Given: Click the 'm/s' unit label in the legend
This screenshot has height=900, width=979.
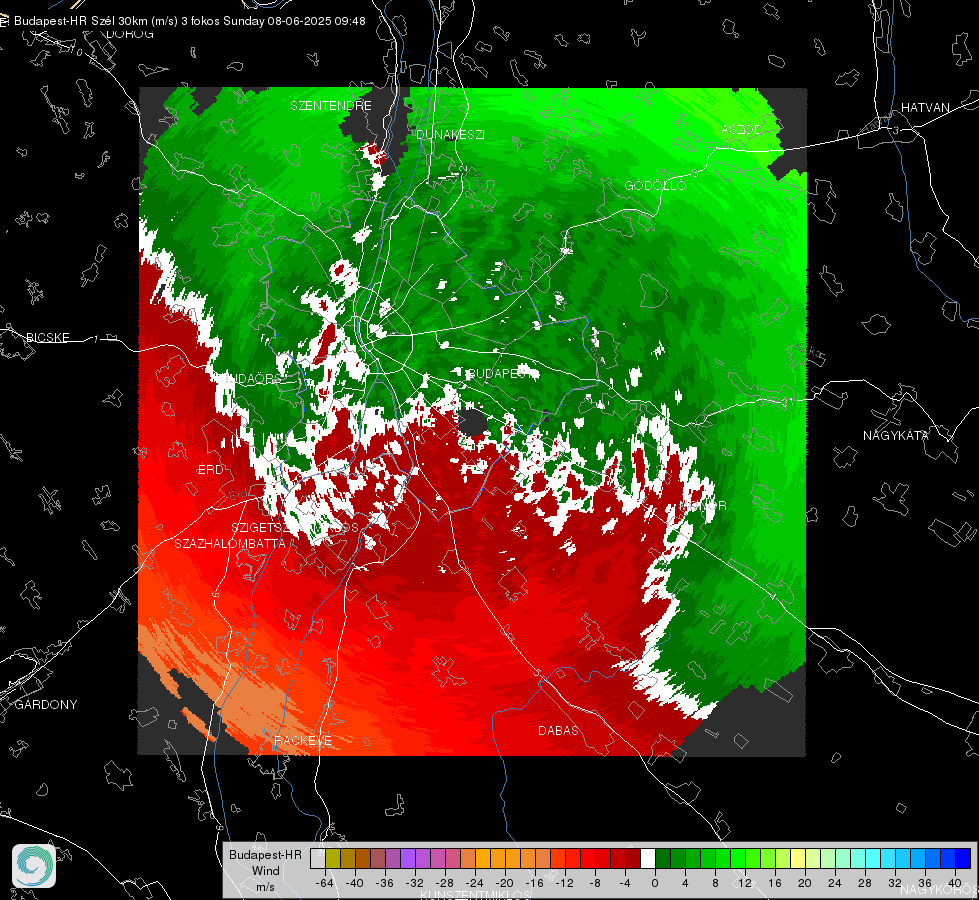Looking at the screenshot, I should (x=265, y=886).
